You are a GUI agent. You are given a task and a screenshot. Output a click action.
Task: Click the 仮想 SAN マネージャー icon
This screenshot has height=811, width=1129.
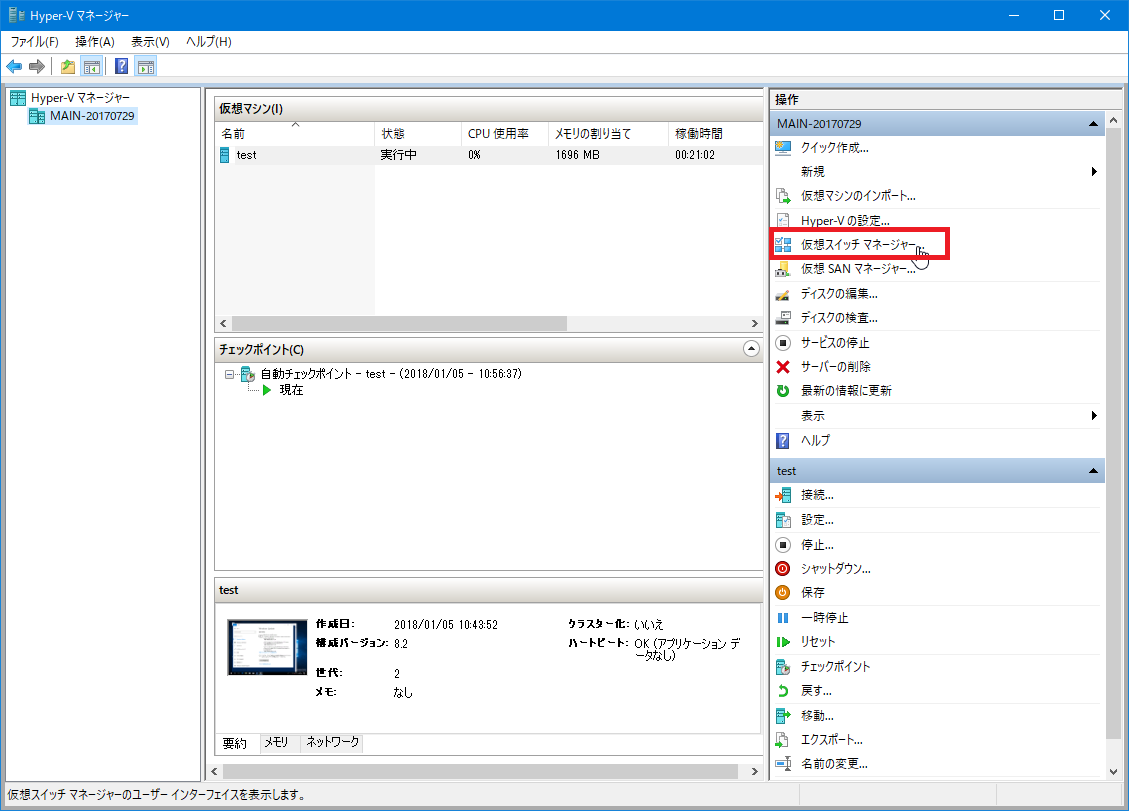783,269
